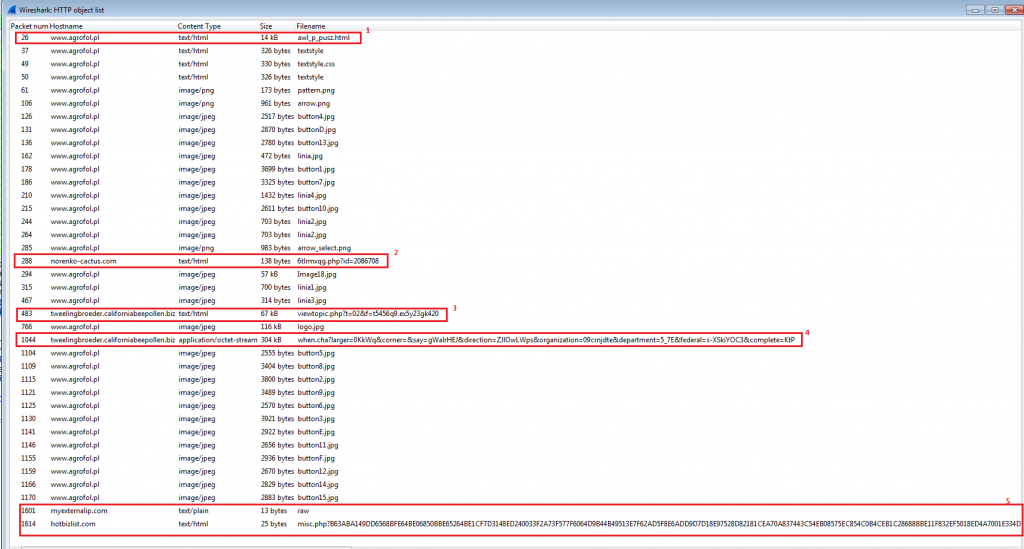Select the button5.jpg row

516,353
